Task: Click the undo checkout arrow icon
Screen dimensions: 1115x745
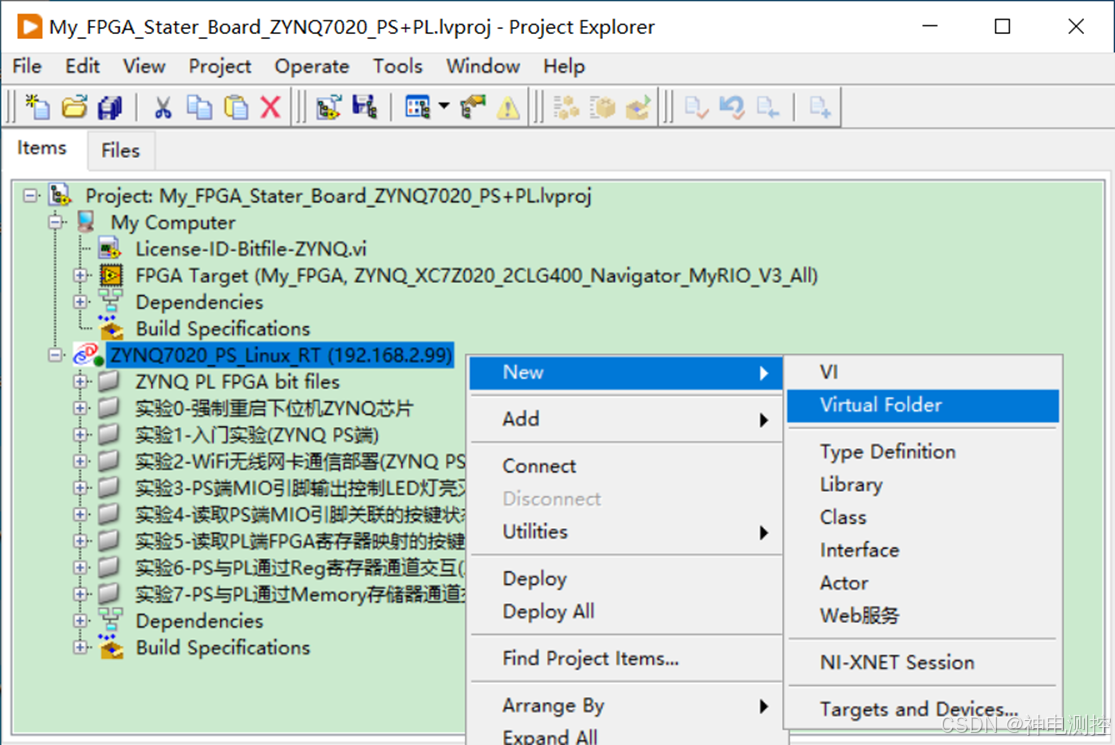Action: pyautogui.click(x=731, y=107)
